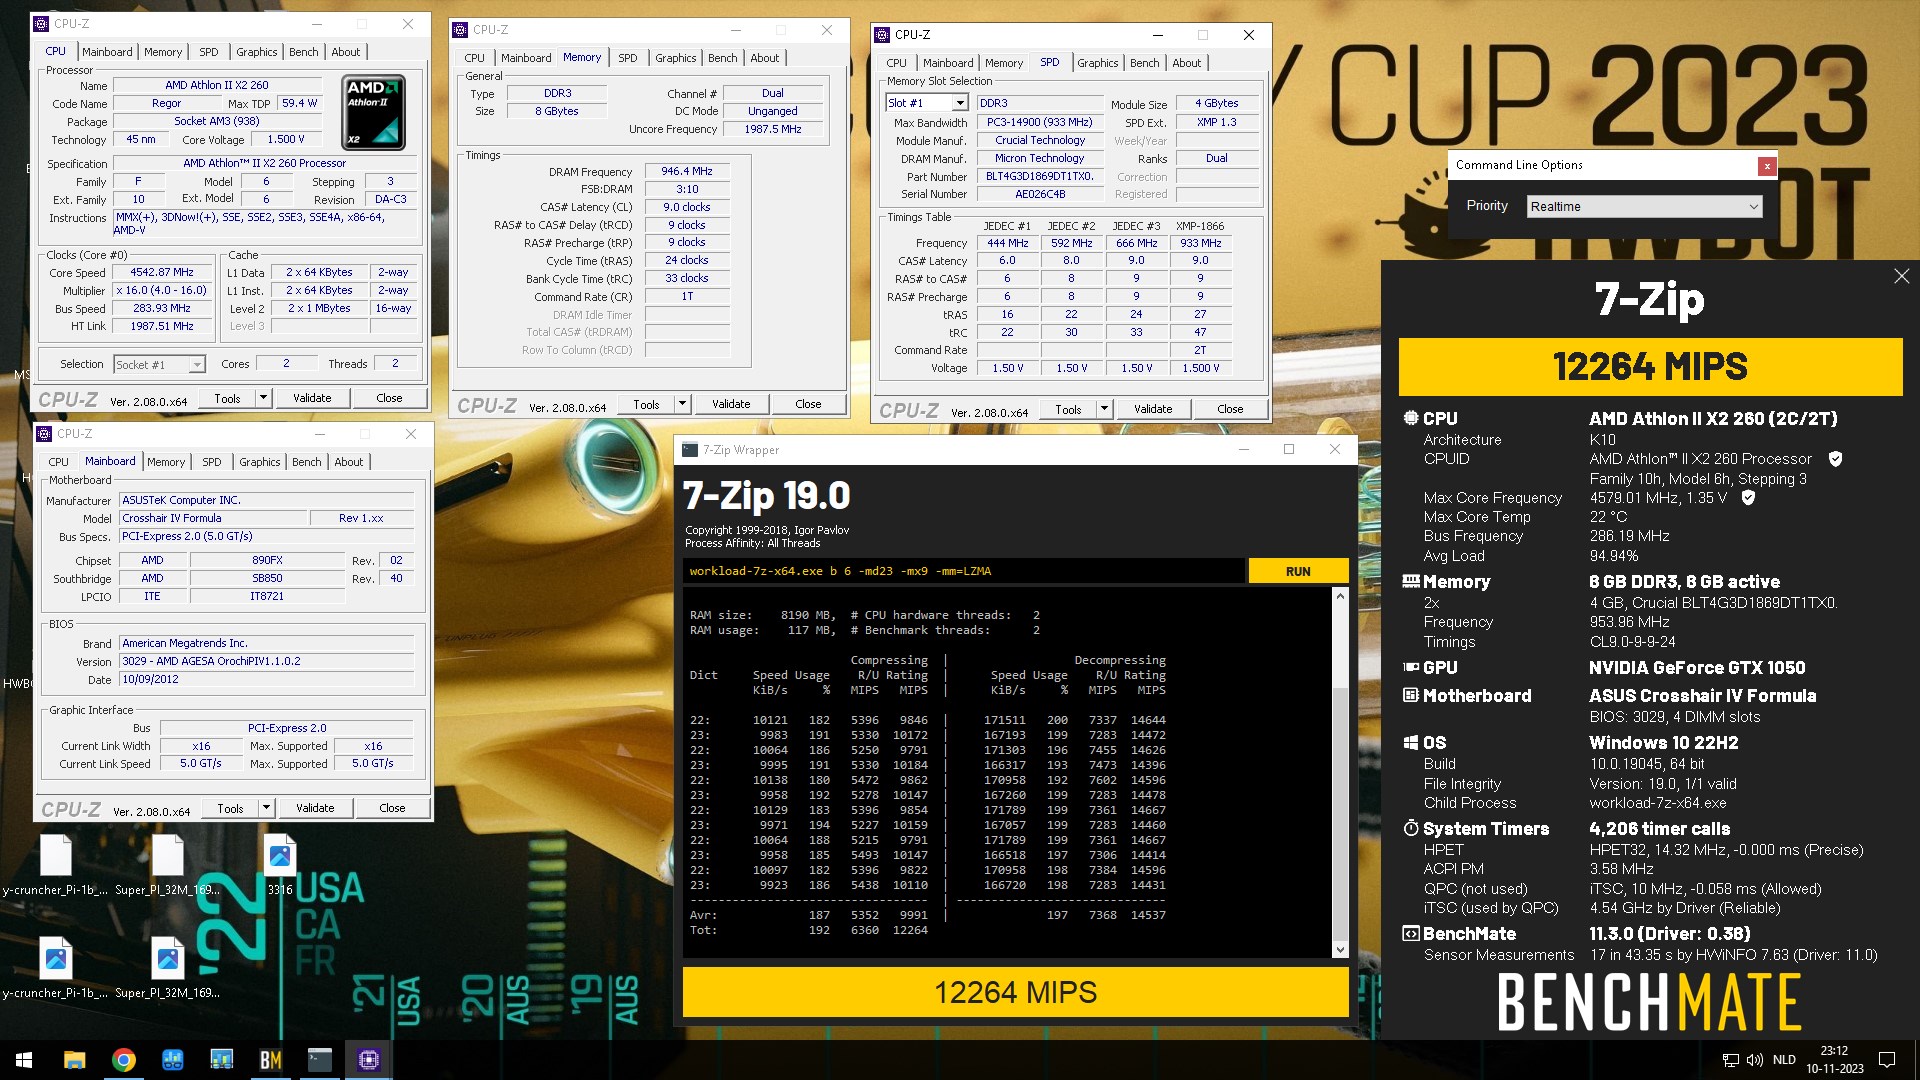Viewport: 1920px width, 1080px height.
Task: Click the CPU section icon in BenchMate panel
Action: click(1411, 418)
